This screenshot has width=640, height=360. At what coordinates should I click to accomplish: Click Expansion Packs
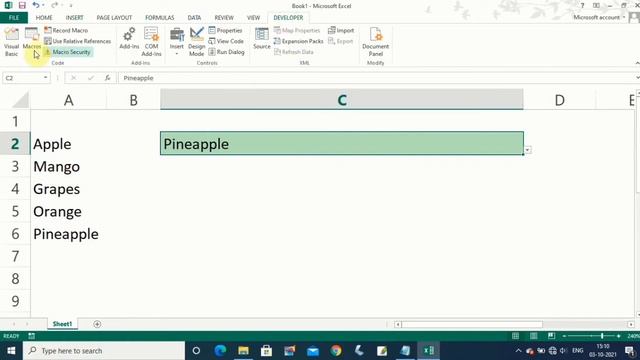(x=298, y=41)
